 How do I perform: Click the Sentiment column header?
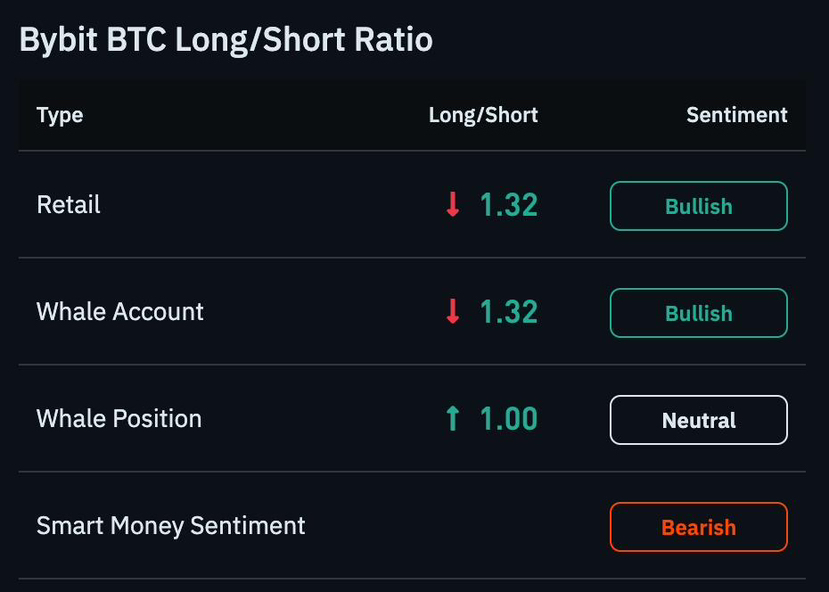[737, 115]
